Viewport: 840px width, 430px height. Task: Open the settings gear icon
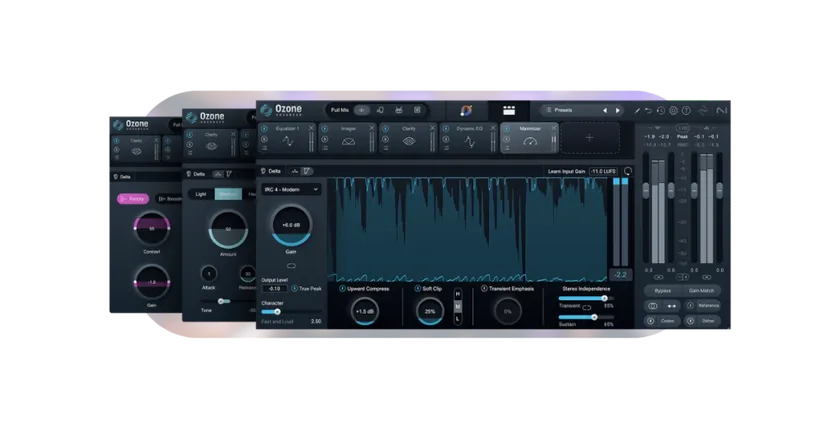tap(673, 111)
